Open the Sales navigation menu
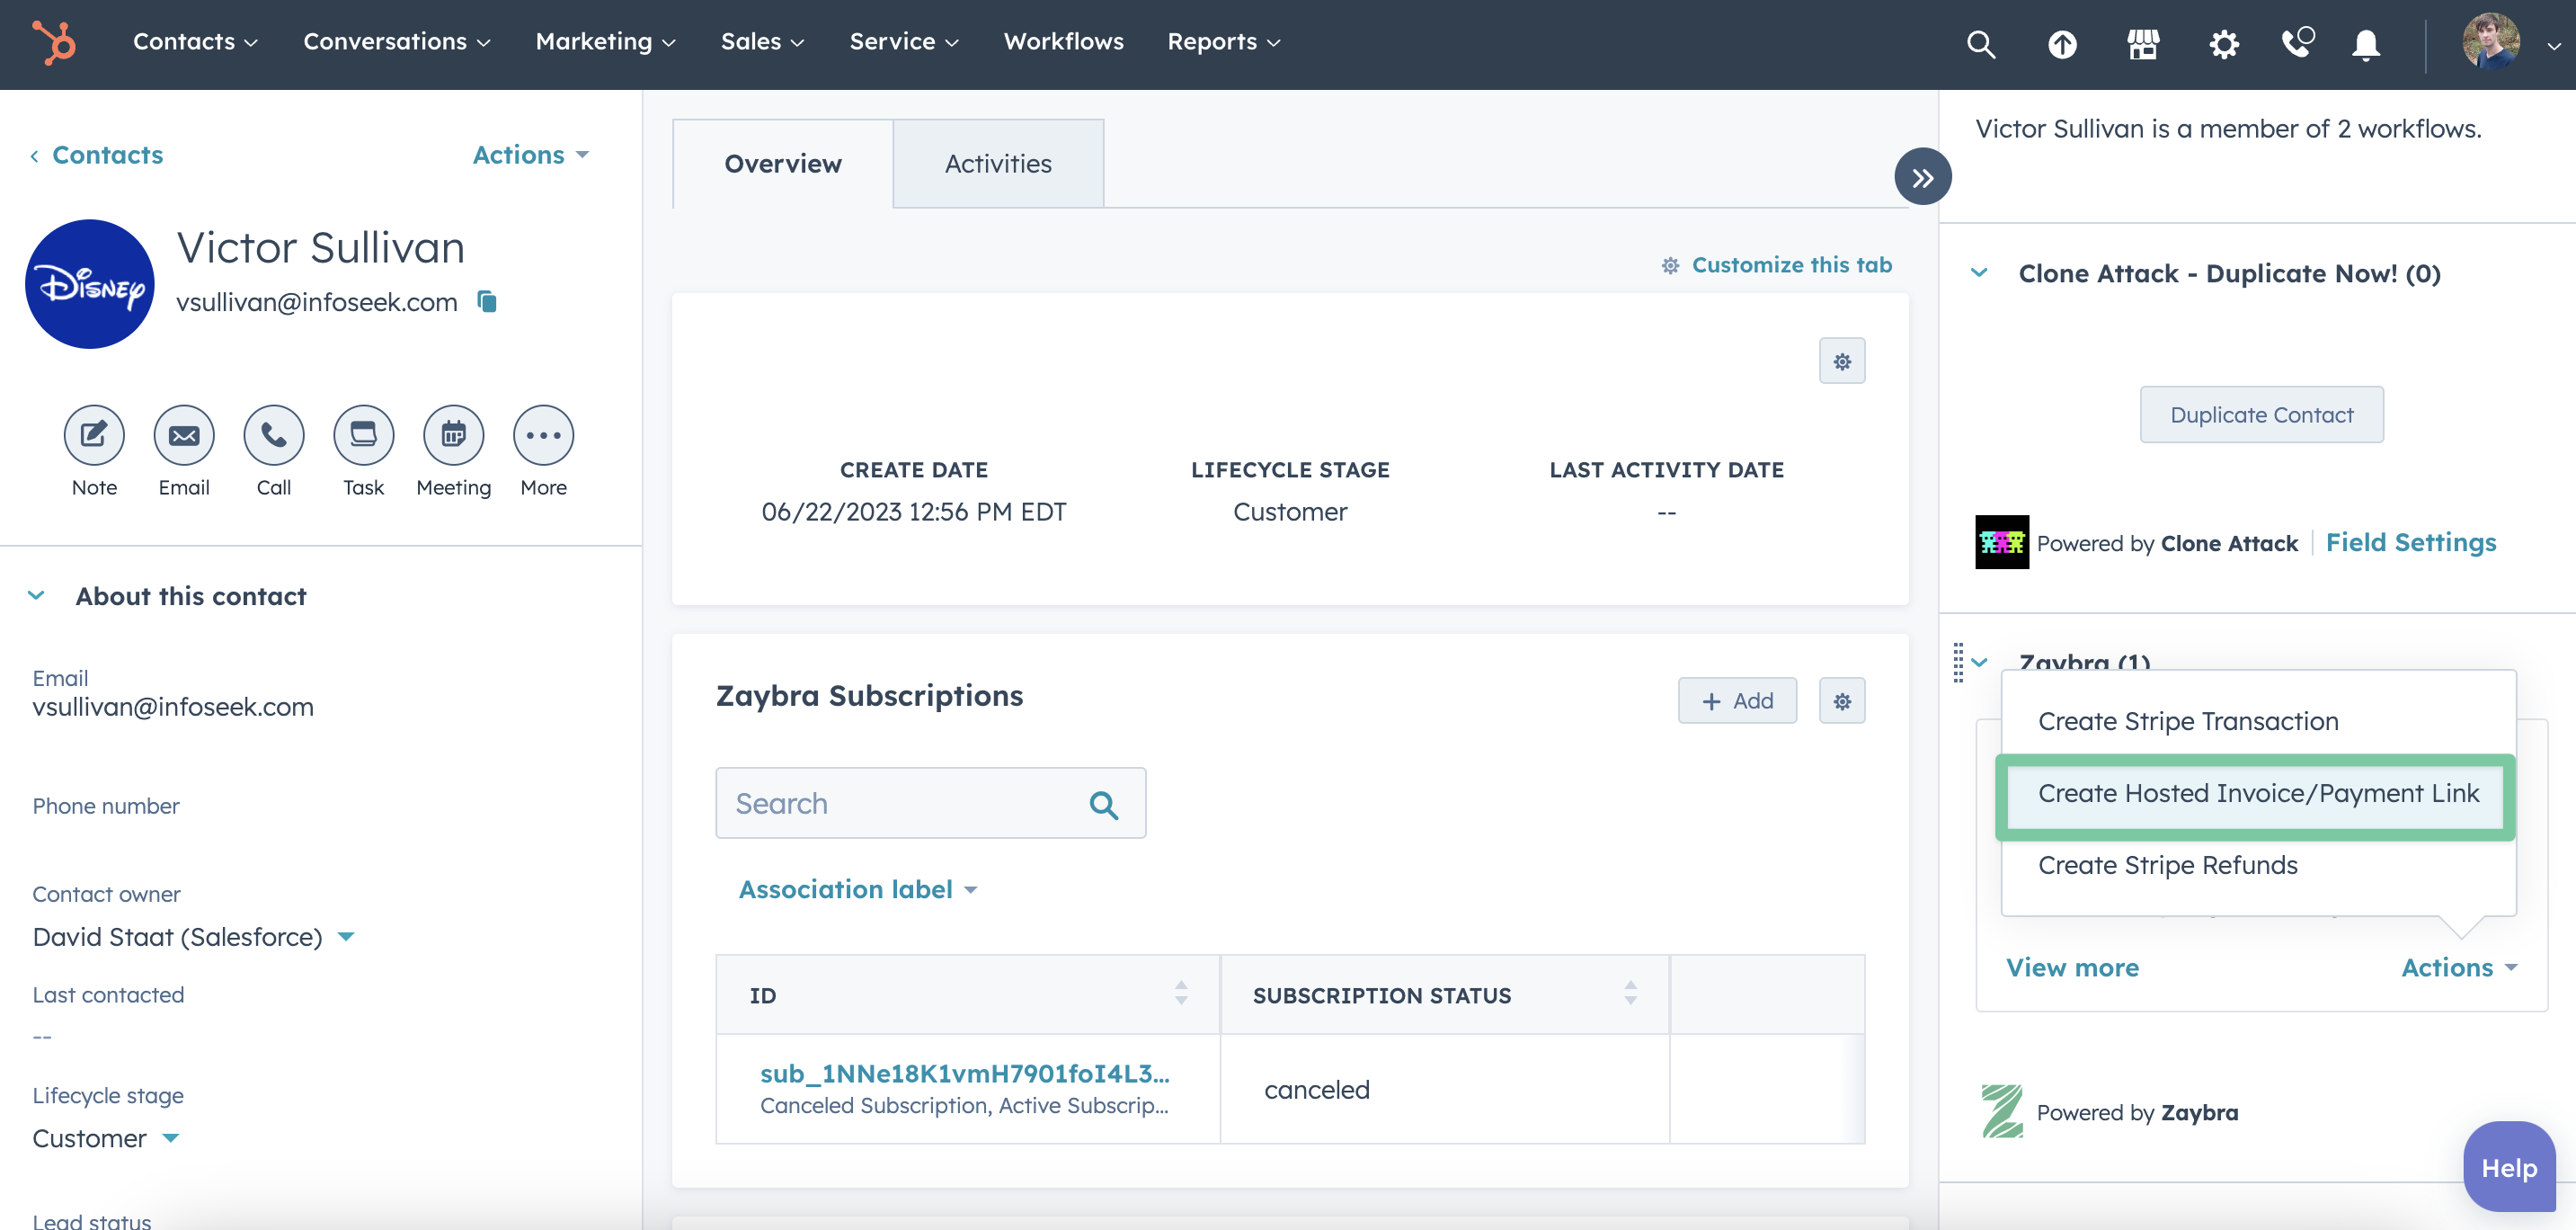Image resolution: width=2576 pixels, height=1230 pixels. tap(762, 42)
